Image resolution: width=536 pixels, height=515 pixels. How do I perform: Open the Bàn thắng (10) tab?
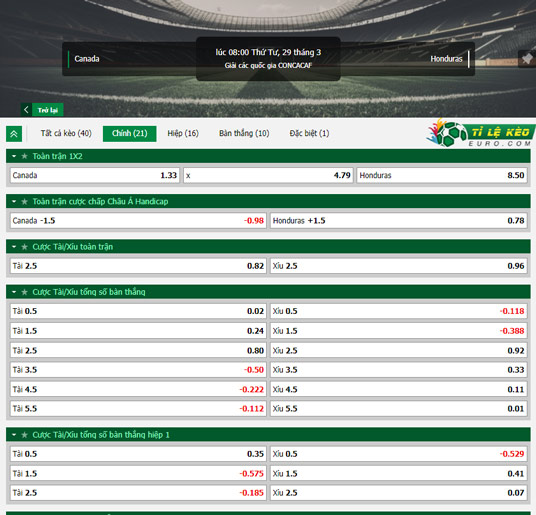(x=244, y=133)
